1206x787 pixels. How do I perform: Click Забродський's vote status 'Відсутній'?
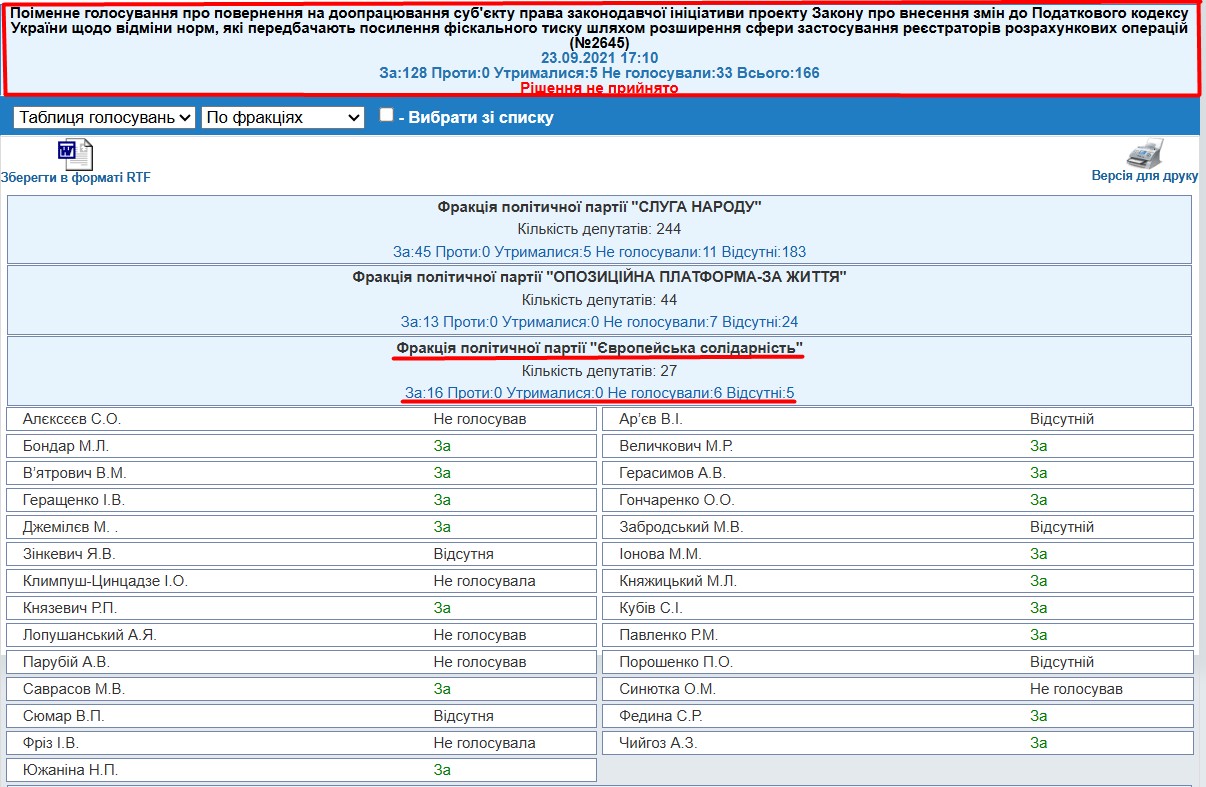click(x=1062, y=527)
